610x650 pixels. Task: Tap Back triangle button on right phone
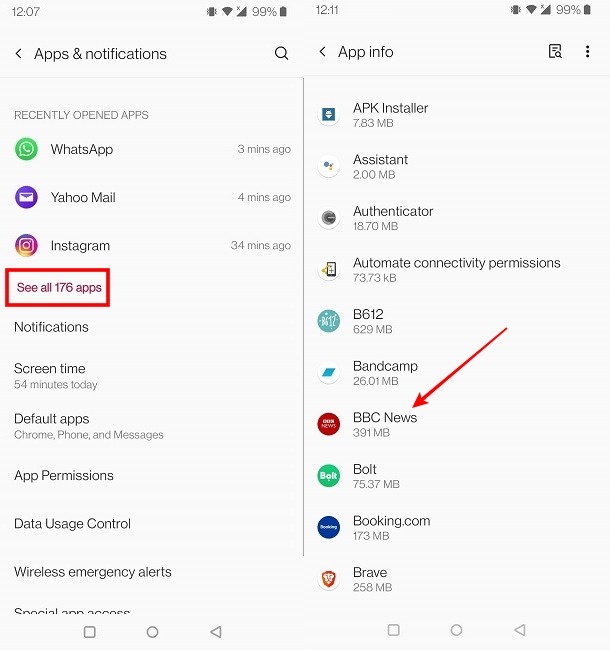[x=520, y=630]
